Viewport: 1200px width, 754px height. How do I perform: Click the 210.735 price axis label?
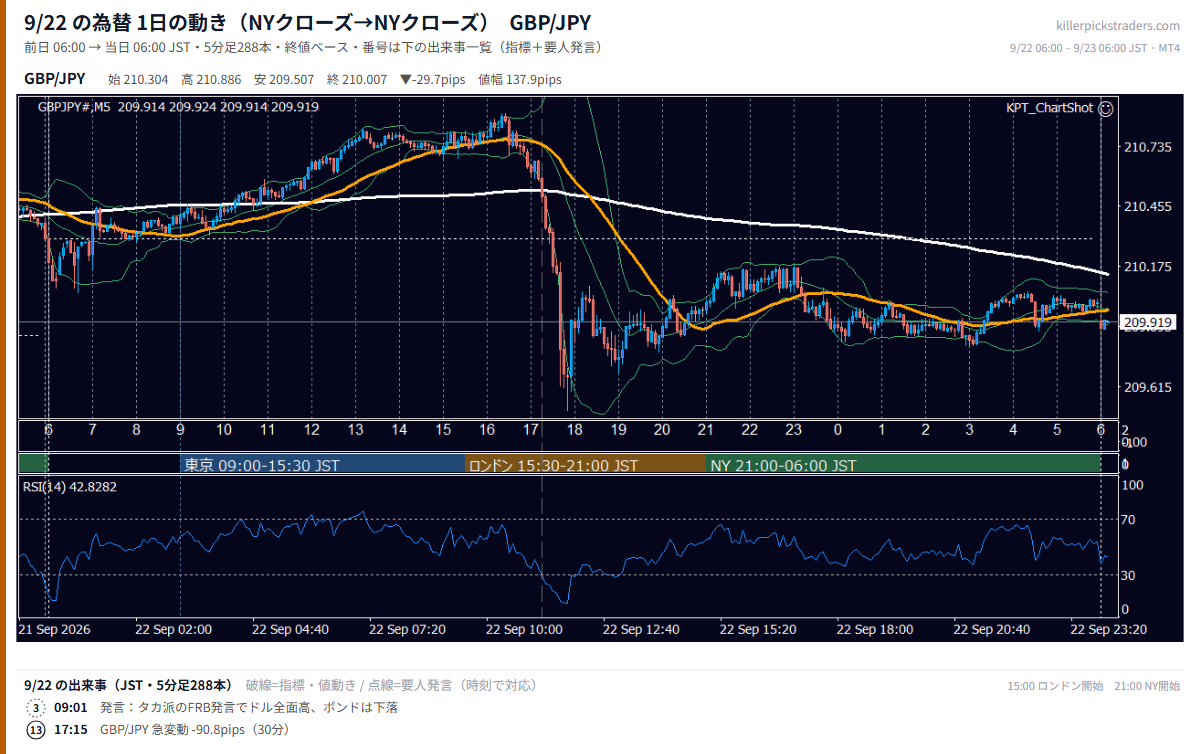point(1148,148)
